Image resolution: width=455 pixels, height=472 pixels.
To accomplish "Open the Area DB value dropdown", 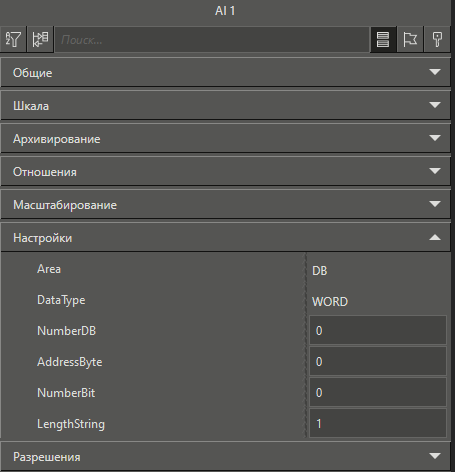I will click(378, 270).
